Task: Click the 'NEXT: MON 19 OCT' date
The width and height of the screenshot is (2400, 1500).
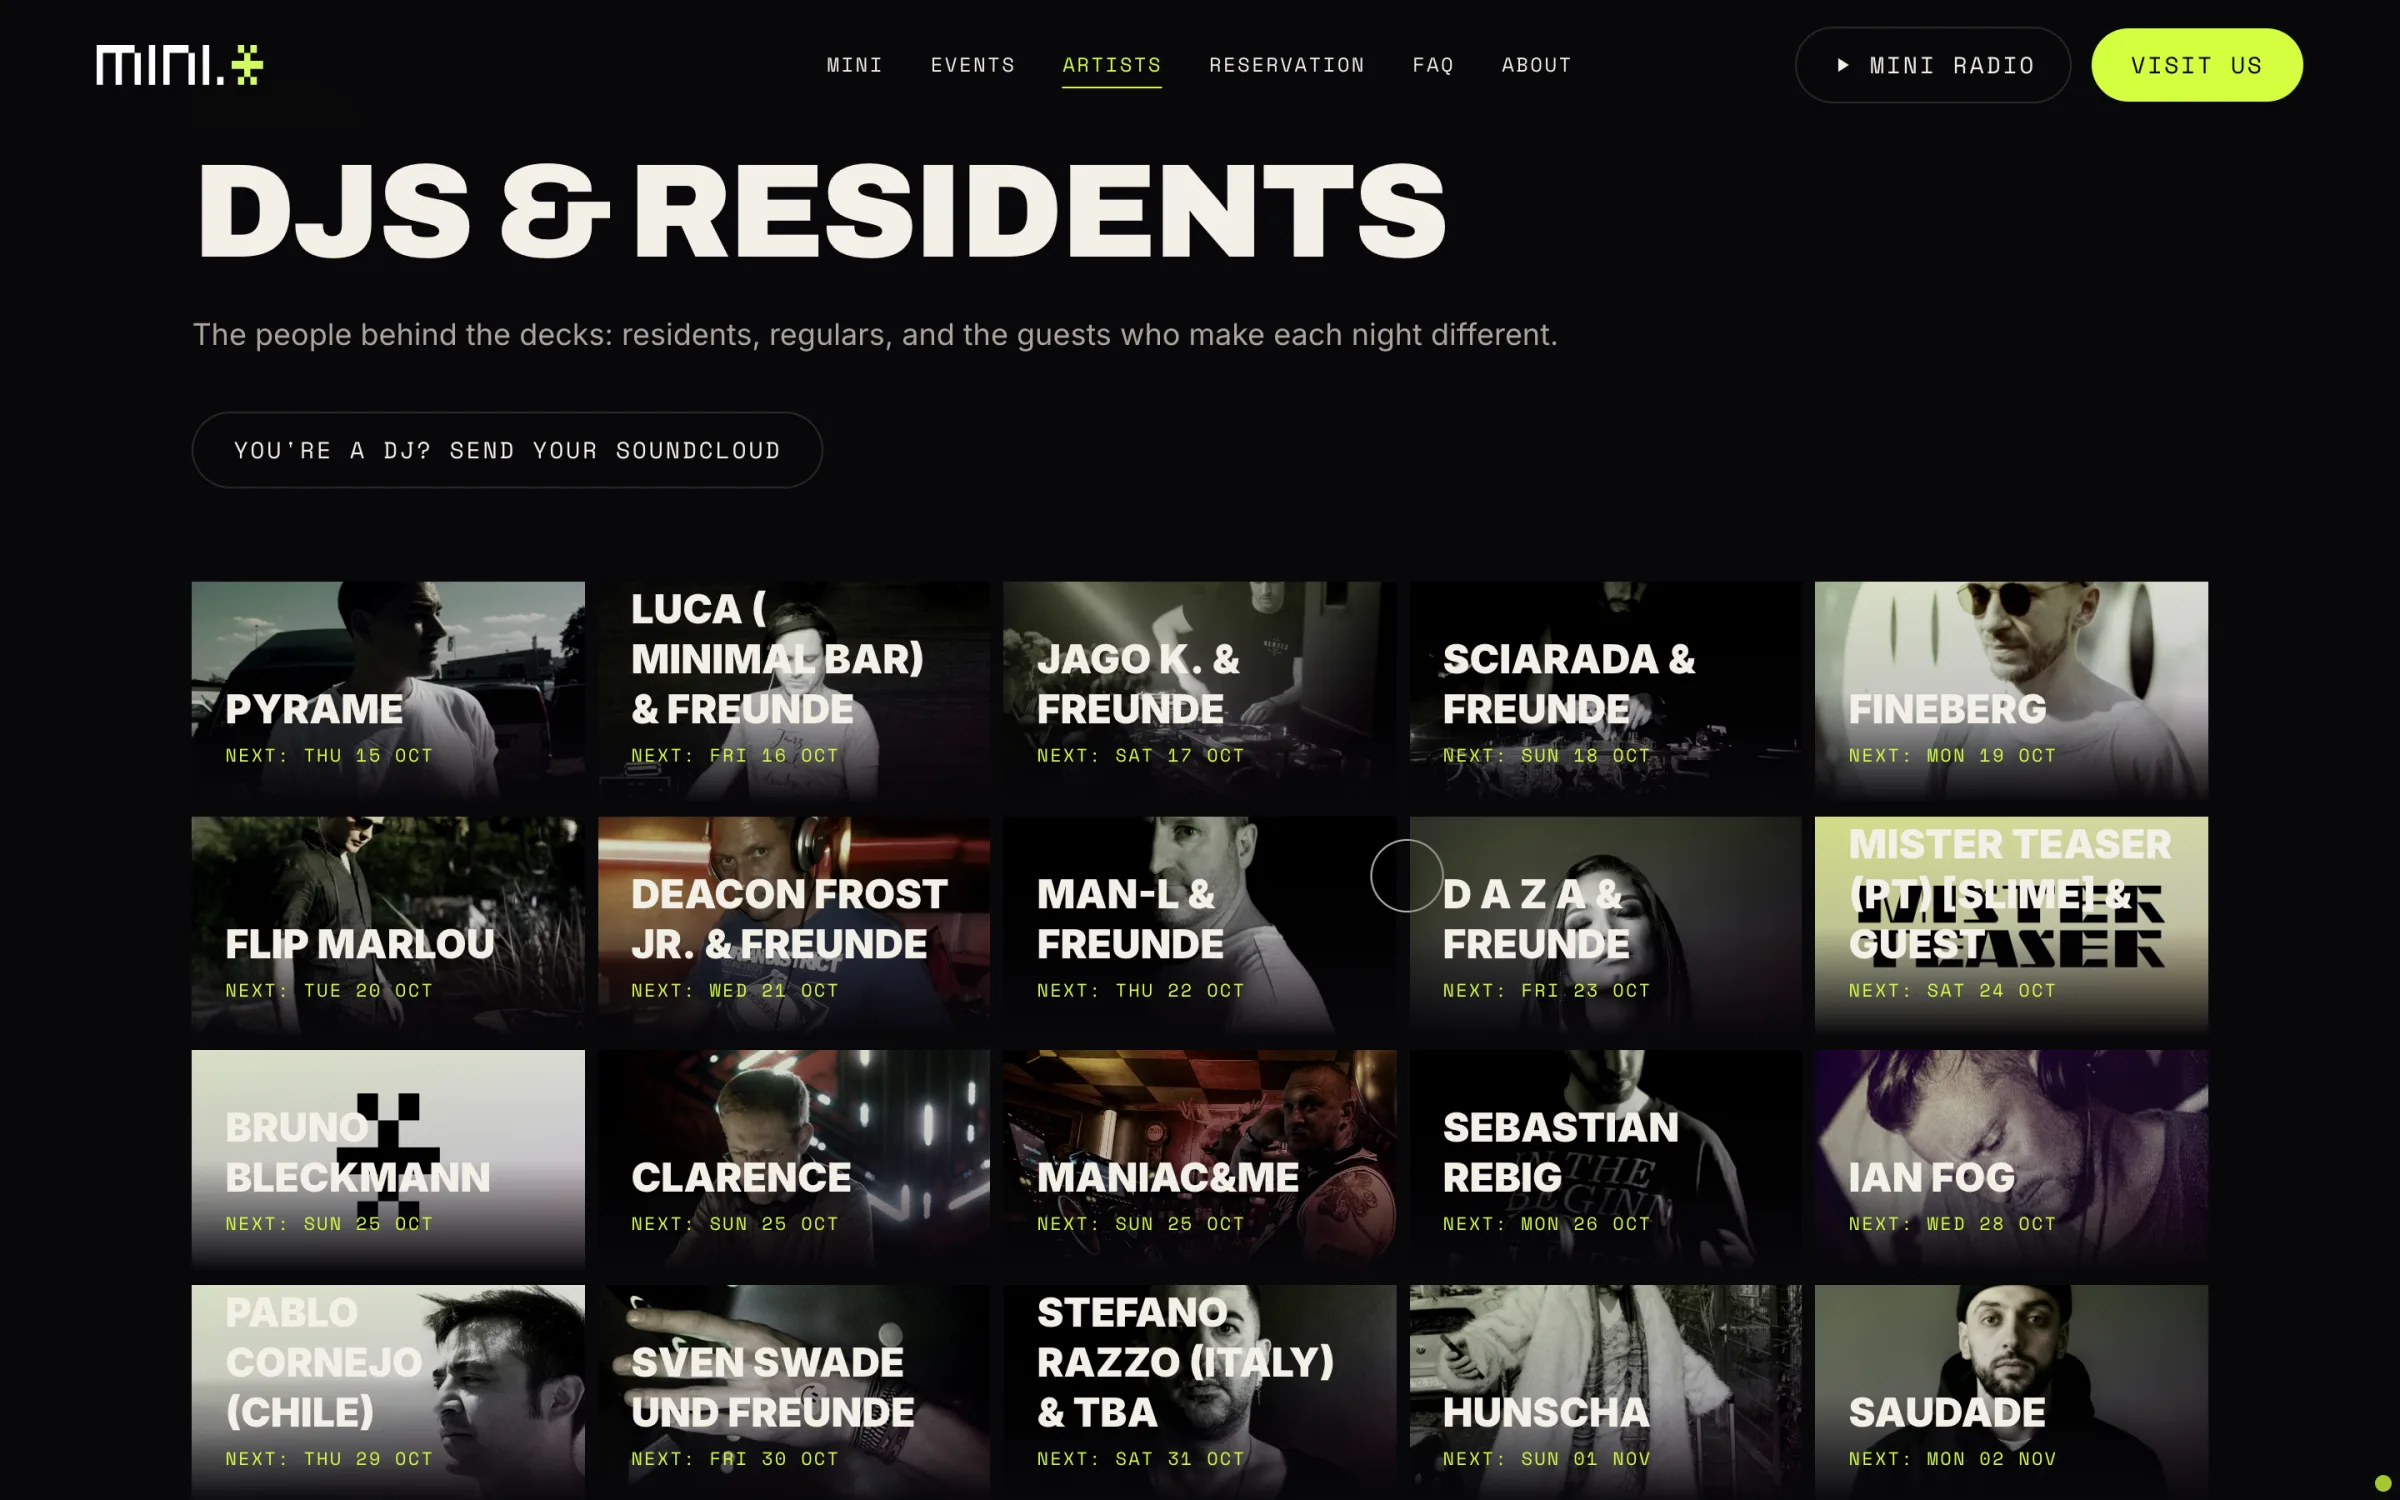Action: 1953,756
